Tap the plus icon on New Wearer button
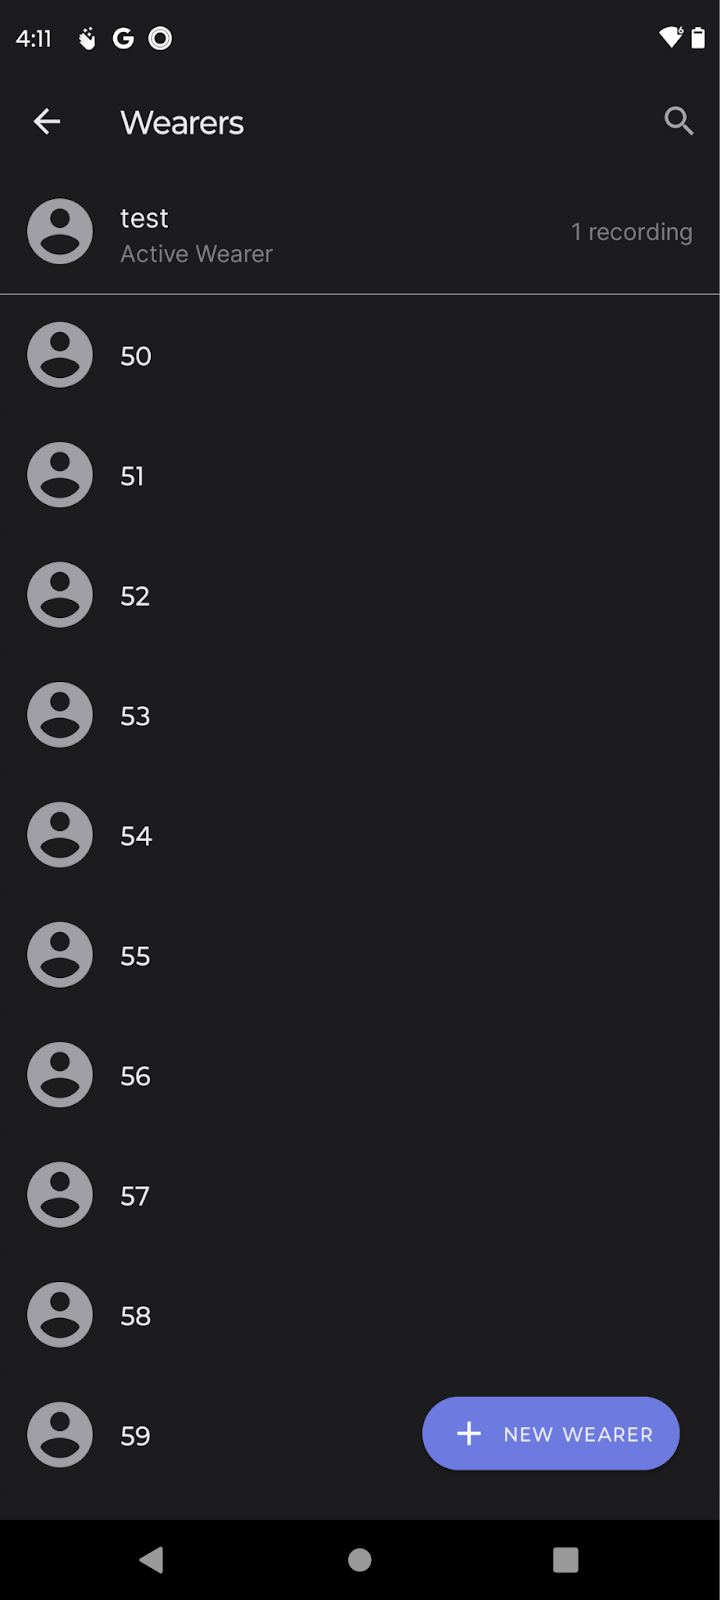The height and width of the screenshot is (1600, 720). point(469,1434)
